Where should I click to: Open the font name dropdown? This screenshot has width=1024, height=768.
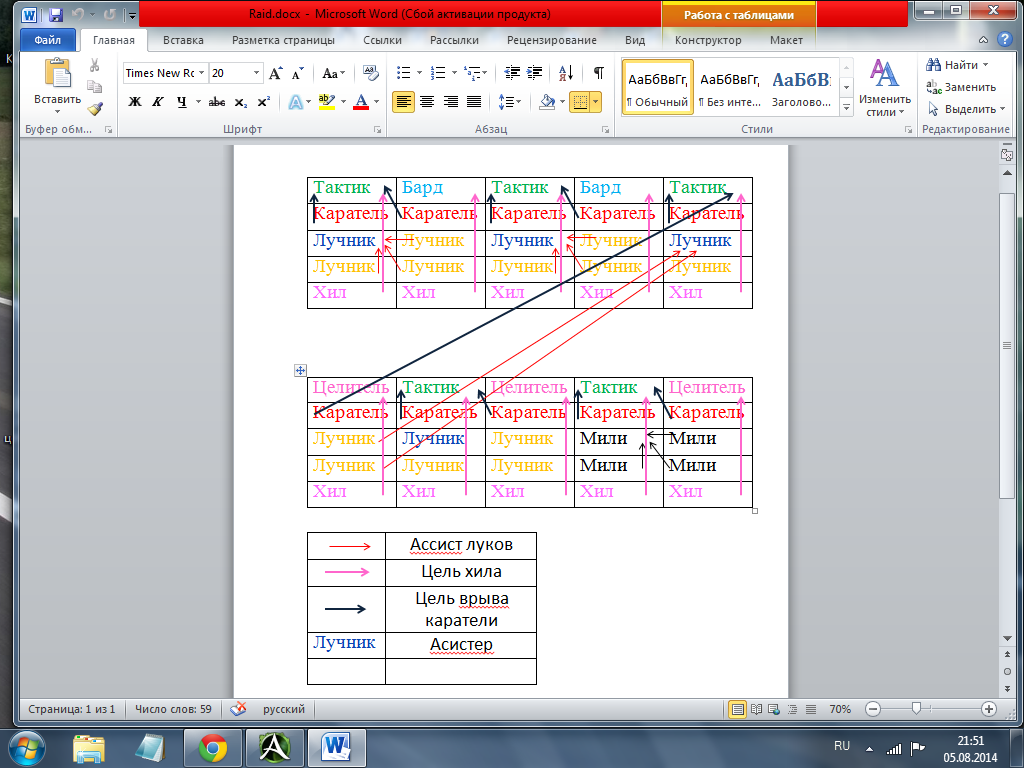point(202,73)
